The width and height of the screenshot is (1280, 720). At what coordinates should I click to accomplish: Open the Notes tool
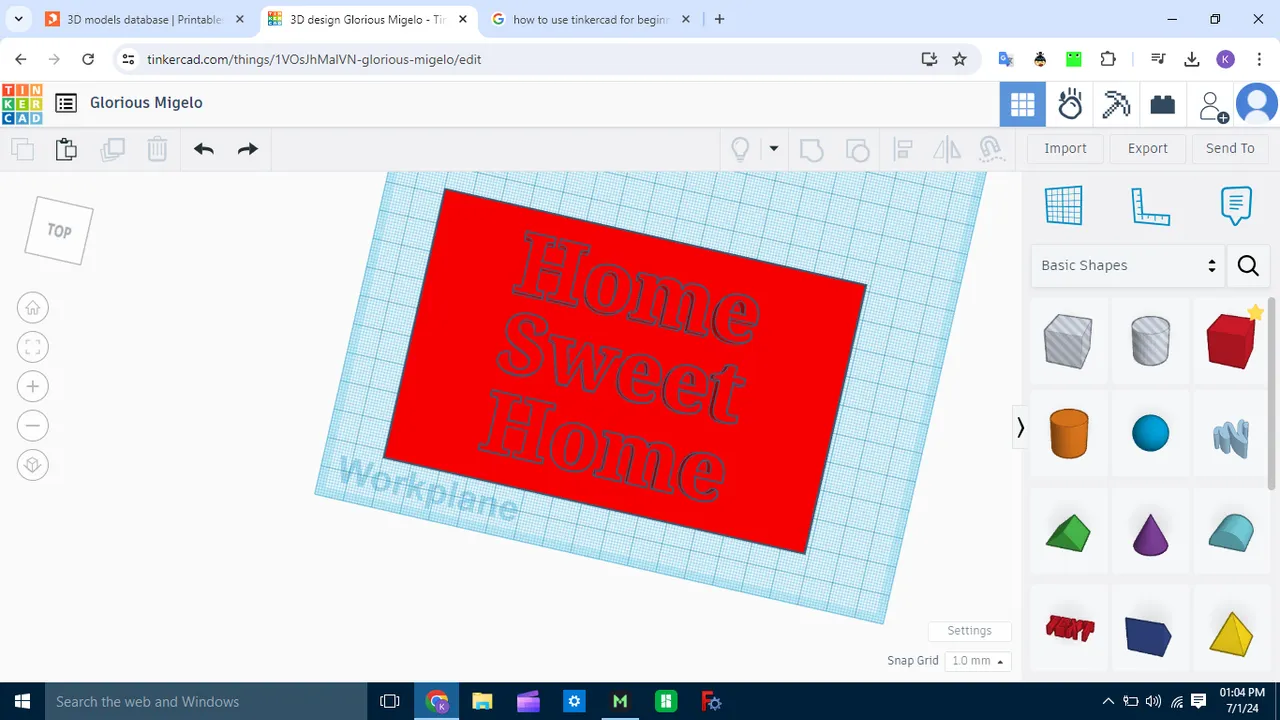pyautogui.click(x=1236, y=205)
